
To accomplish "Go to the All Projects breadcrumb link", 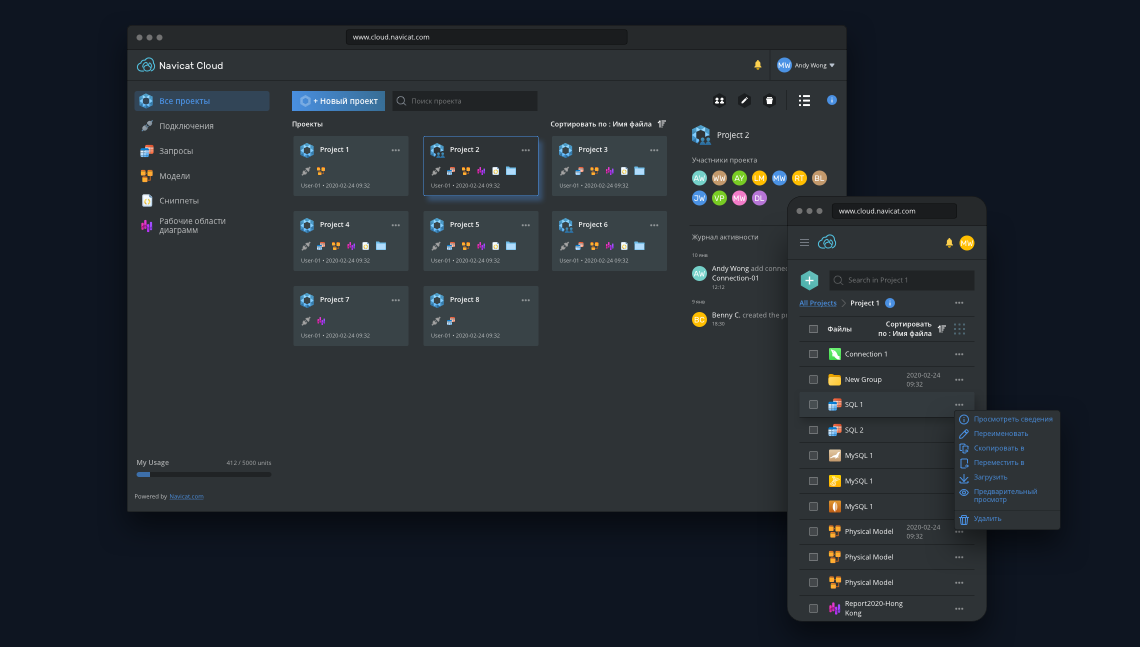I will click(818, 303).
